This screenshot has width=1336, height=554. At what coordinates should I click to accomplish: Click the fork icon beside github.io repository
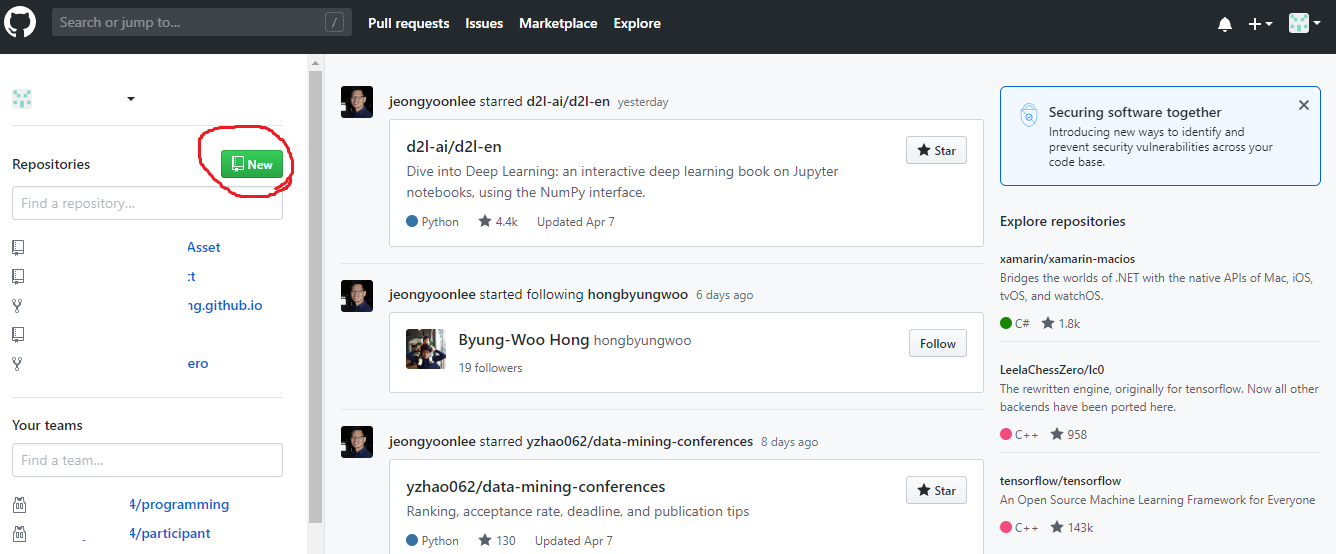[17, 305]
